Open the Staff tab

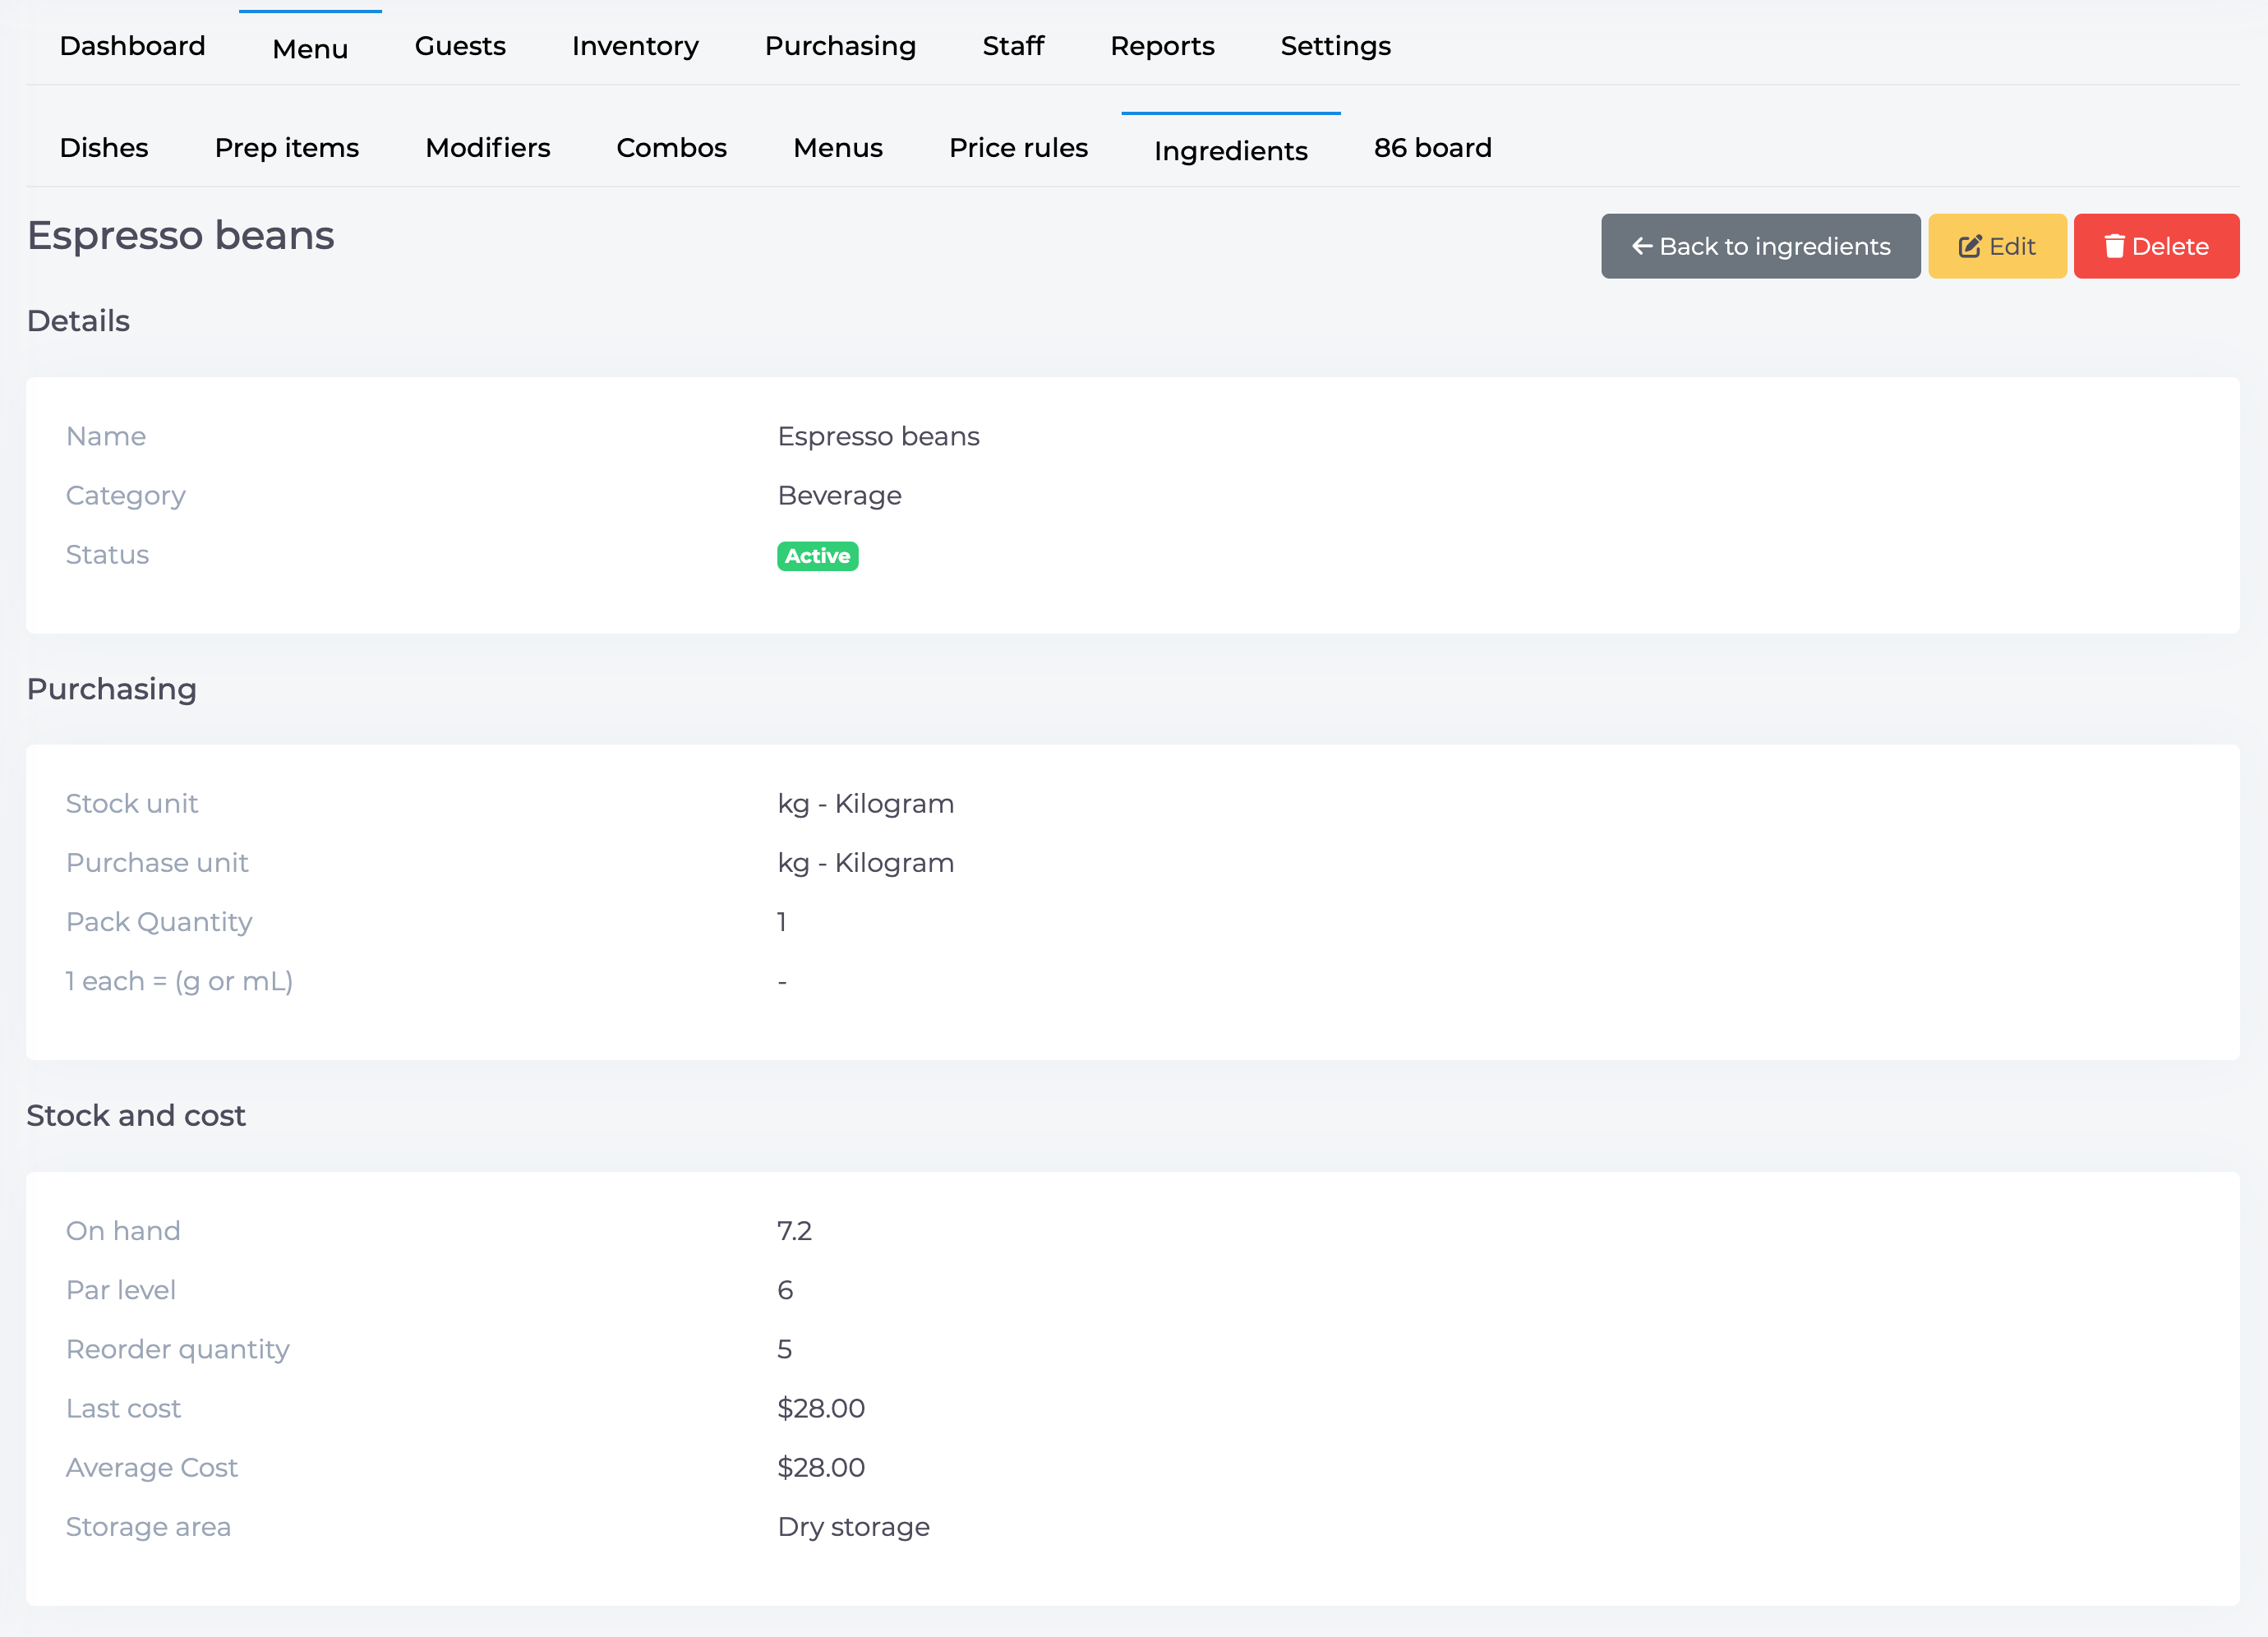(1013, 46)
